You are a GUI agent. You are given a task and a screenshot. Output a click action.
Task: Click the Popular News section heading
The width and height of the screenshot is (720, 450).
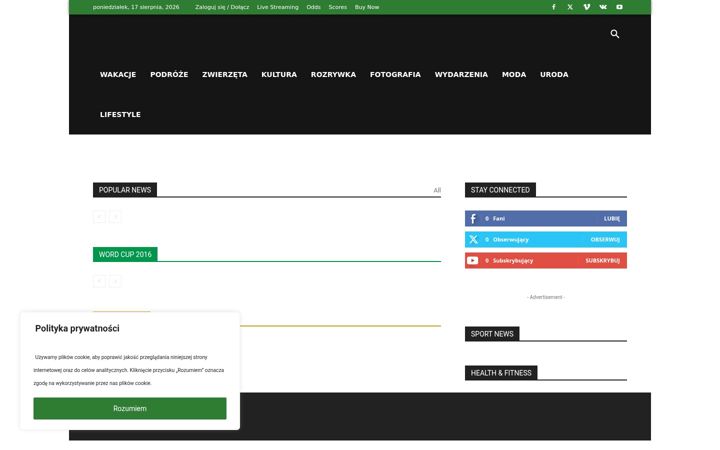point(125,190)
